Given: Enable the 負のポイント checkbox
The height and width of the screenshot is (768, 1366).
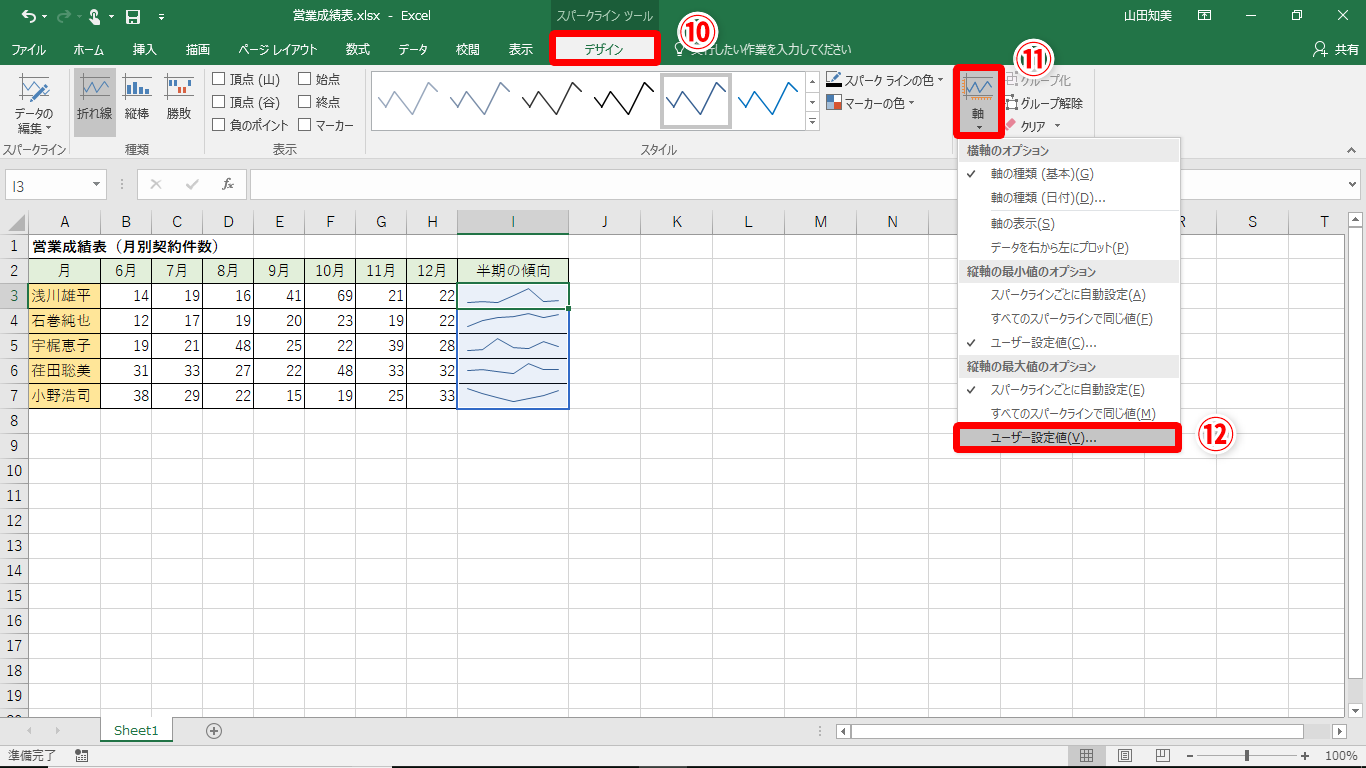Looking at the screenshot, I should 219,125.
